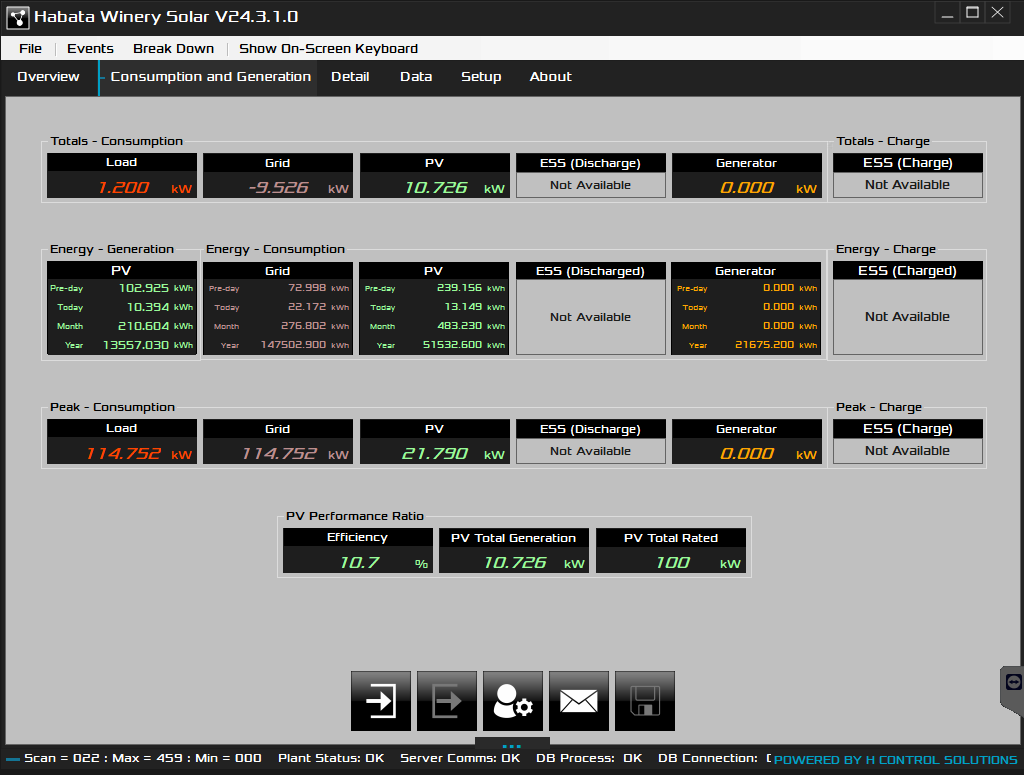Close the Habata Winery Solar window
This screenshot has width=1024, height=775.
coord(997,13)
